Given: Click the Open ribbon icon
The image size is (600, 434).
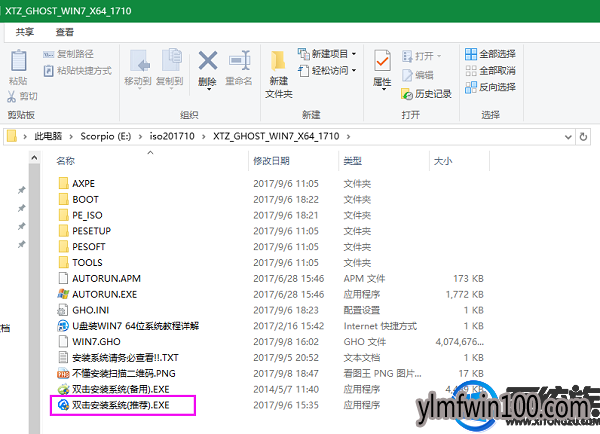Looking at the screenshot, I should [407, 56].
